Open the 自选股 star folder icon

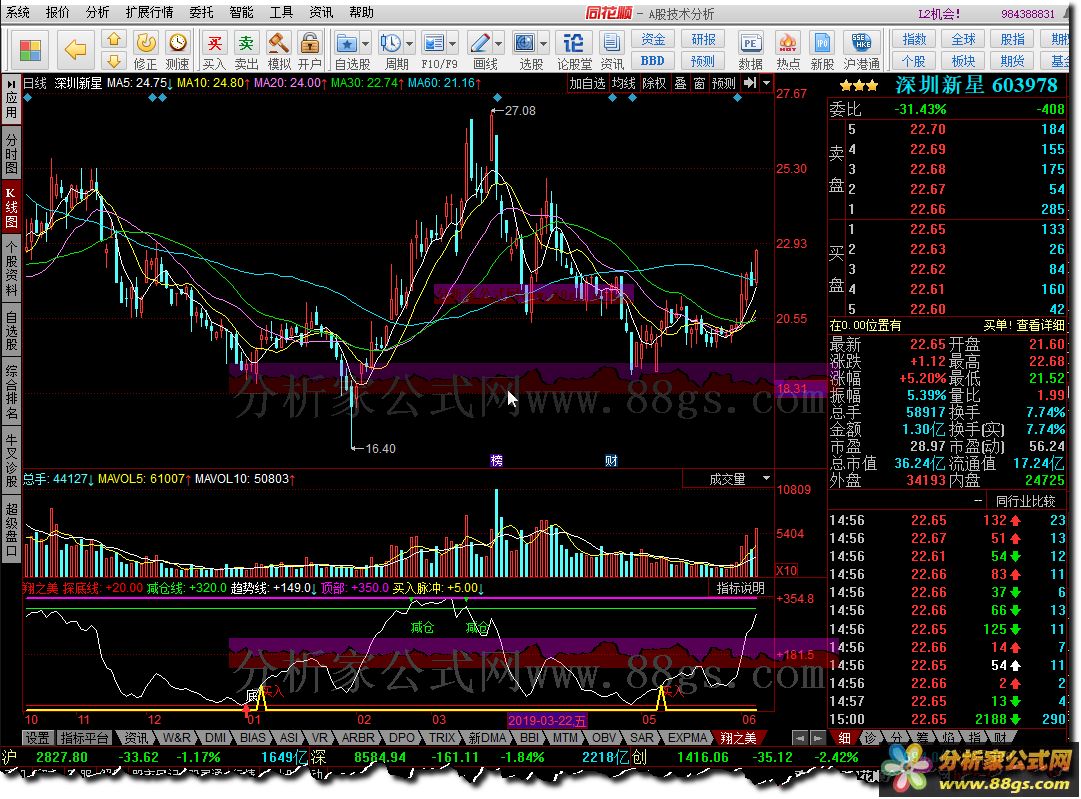coord(347,43)
